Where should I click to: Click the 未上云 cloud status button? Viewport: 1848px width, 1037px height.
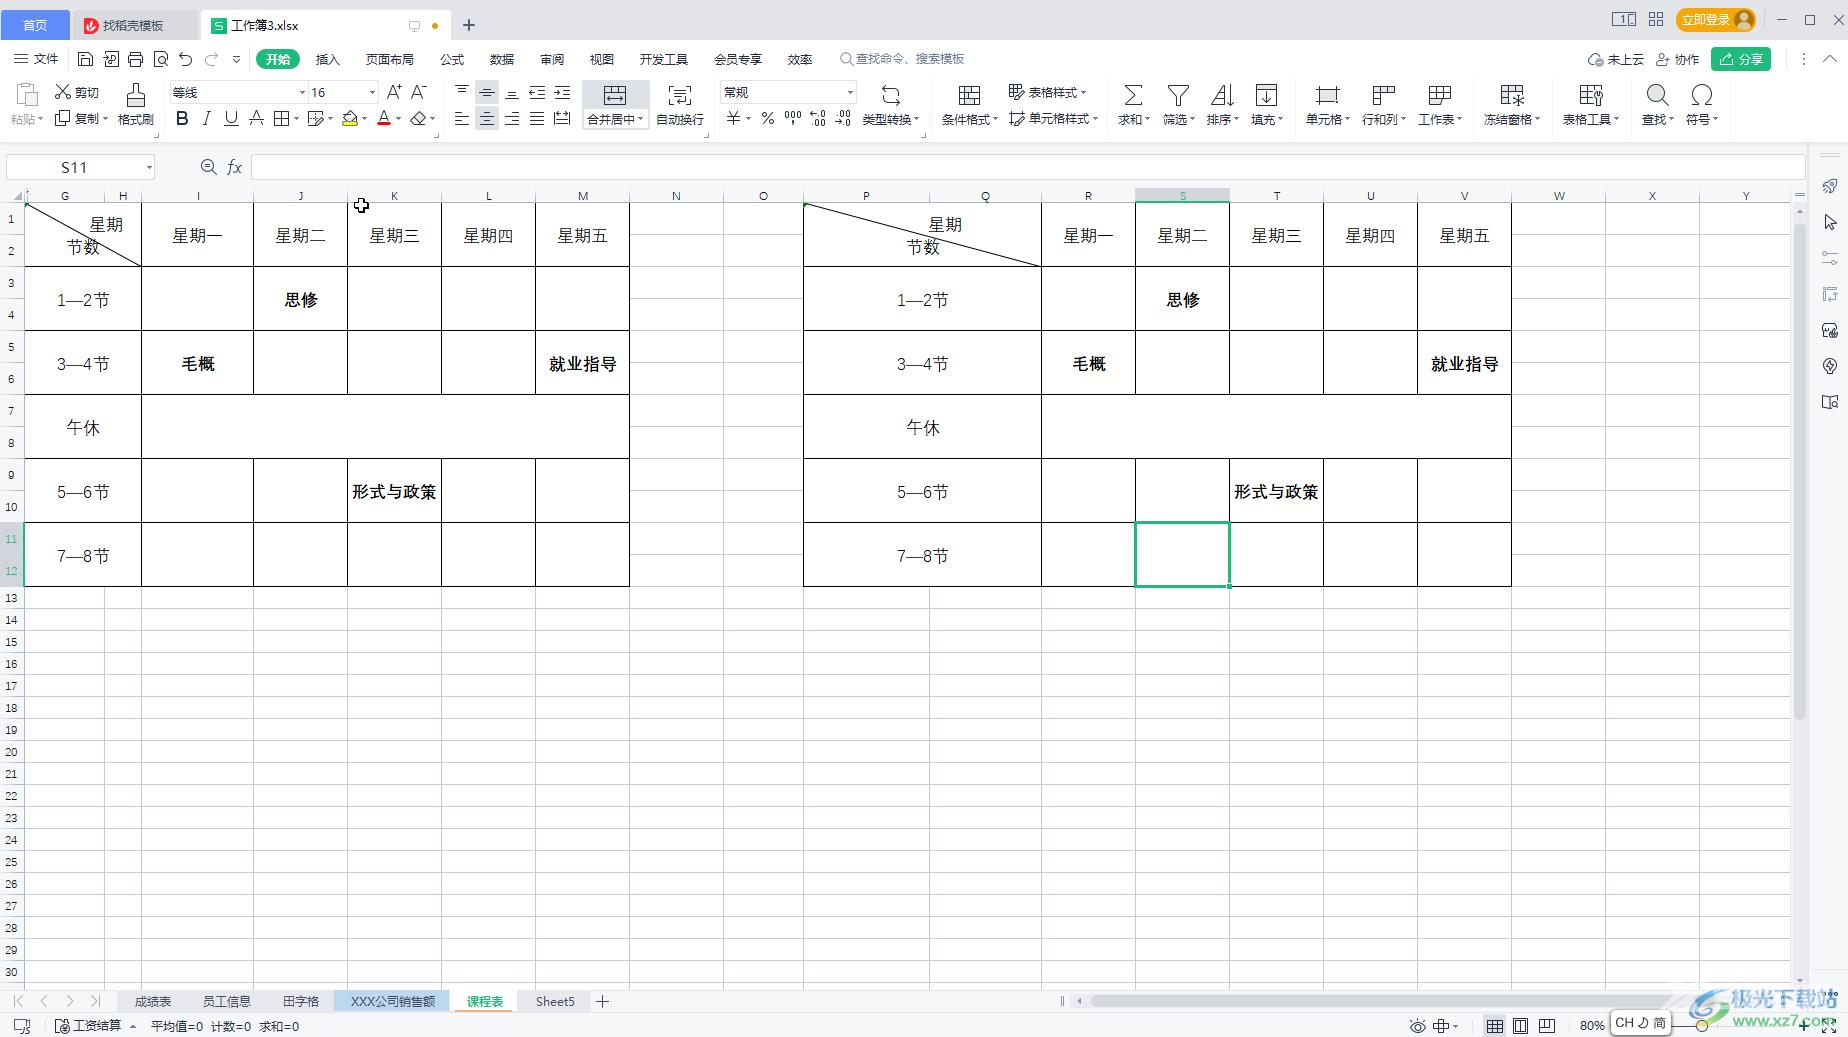[x=1616, y=59]
